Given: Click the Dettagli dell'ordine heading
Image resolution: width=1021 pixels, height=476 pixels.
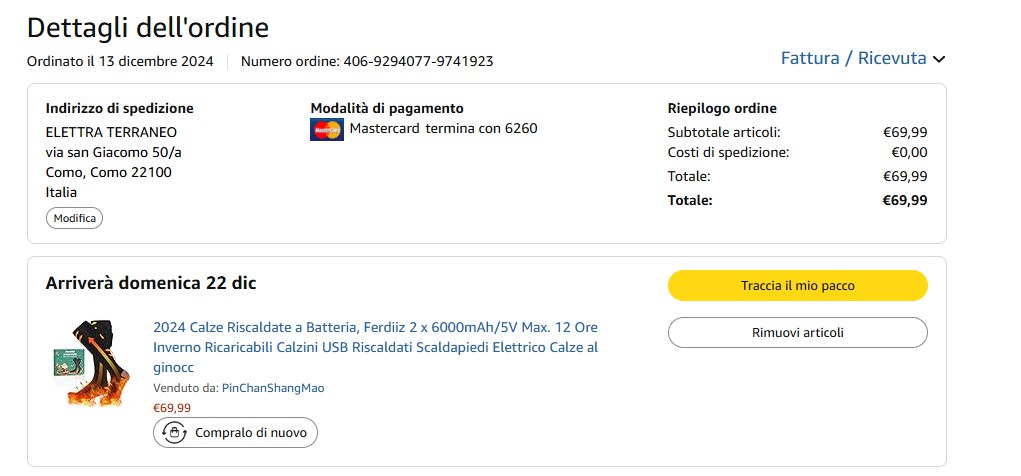Looking at the screenshot, I should [147, 27].
